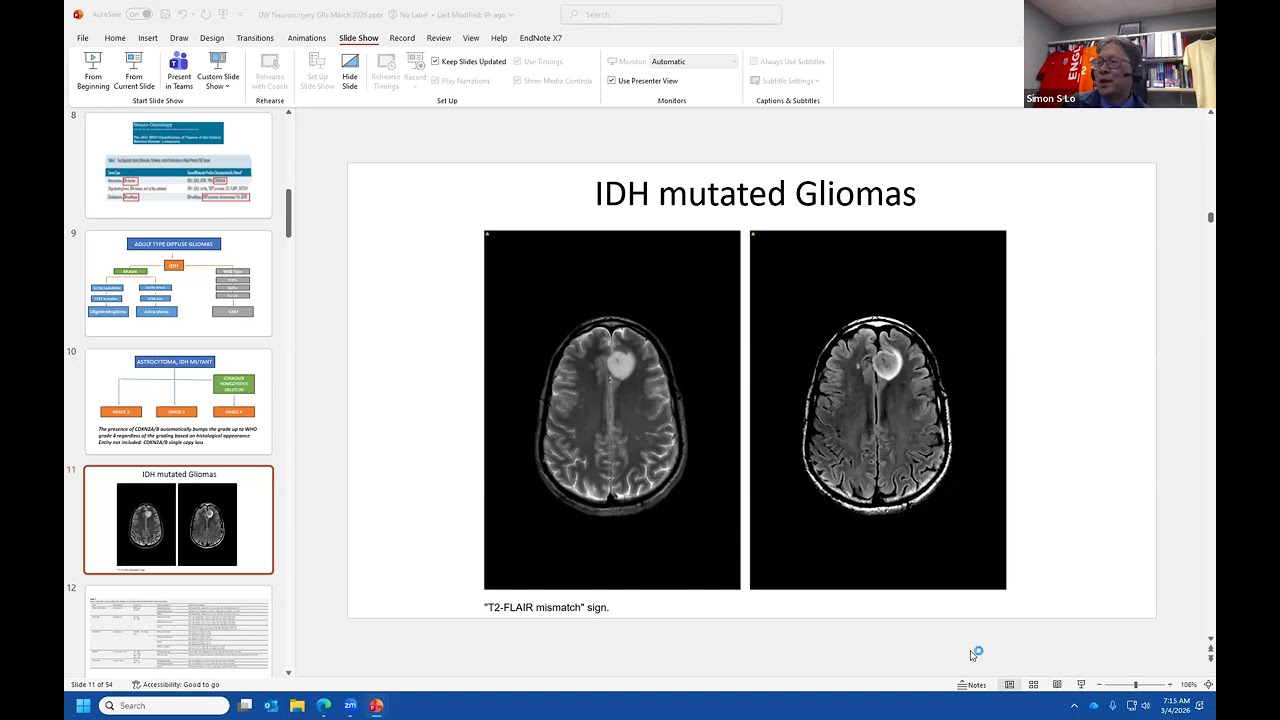This screenshot has width=1280, height=720.
Task: Start Slide Show from status bar icon
Action: pyautogui.click(x=1081, y=685)
